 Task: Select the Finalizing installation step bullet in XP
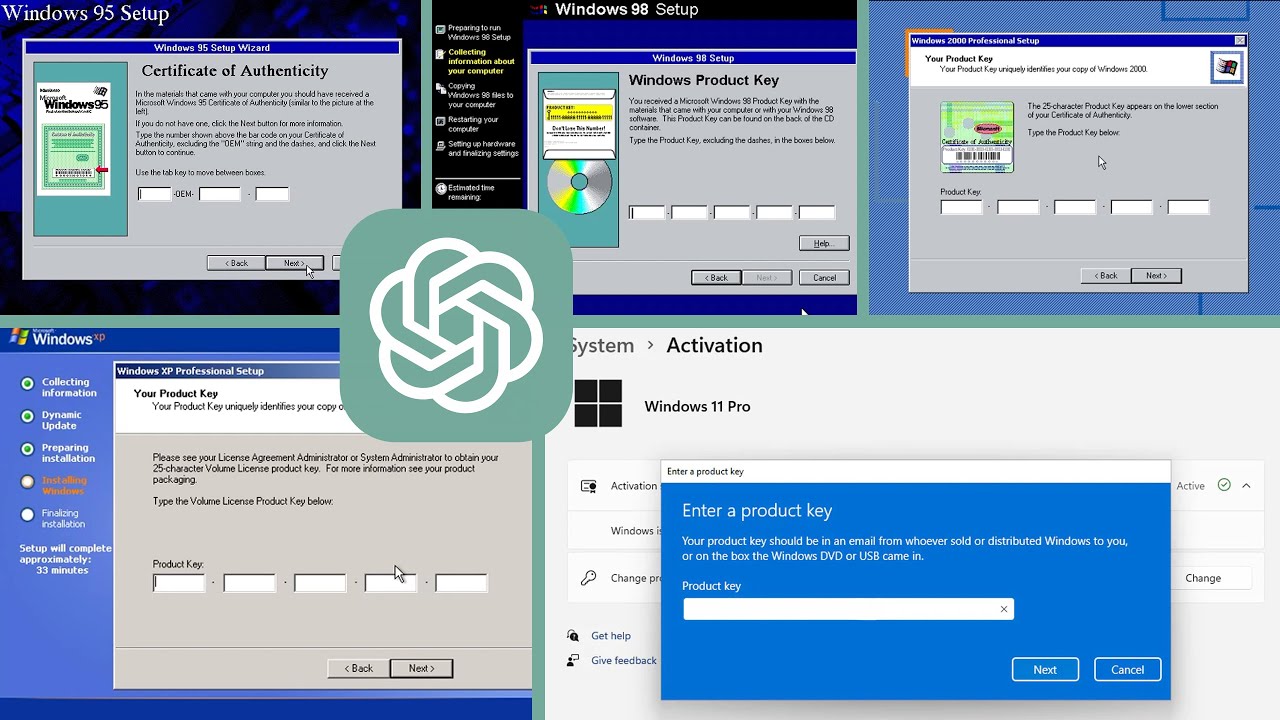27,514
